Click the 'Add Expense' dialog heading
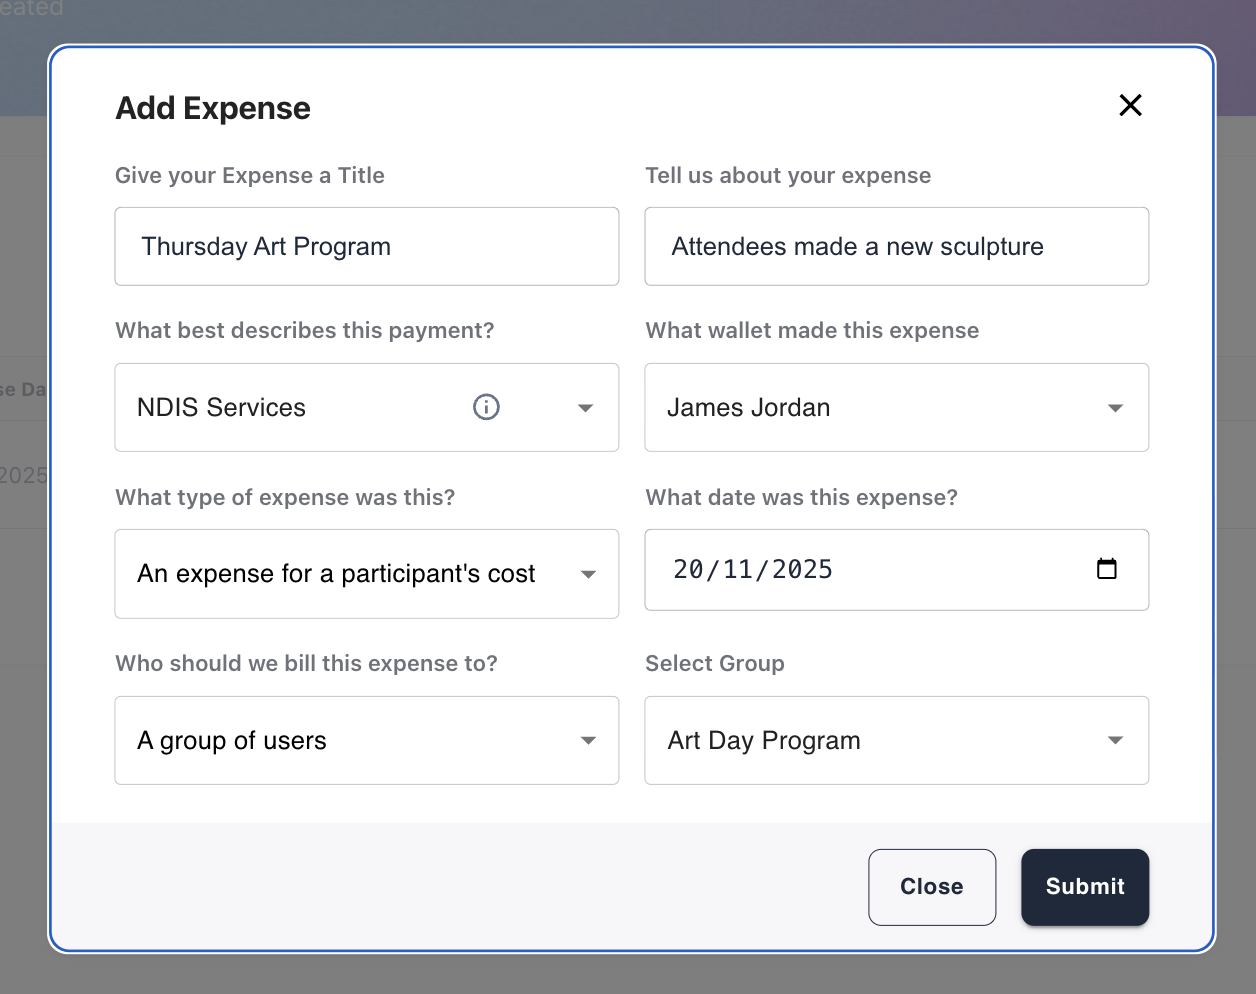This screenshot has height=994, width=1256. click(x=213, y=108)
